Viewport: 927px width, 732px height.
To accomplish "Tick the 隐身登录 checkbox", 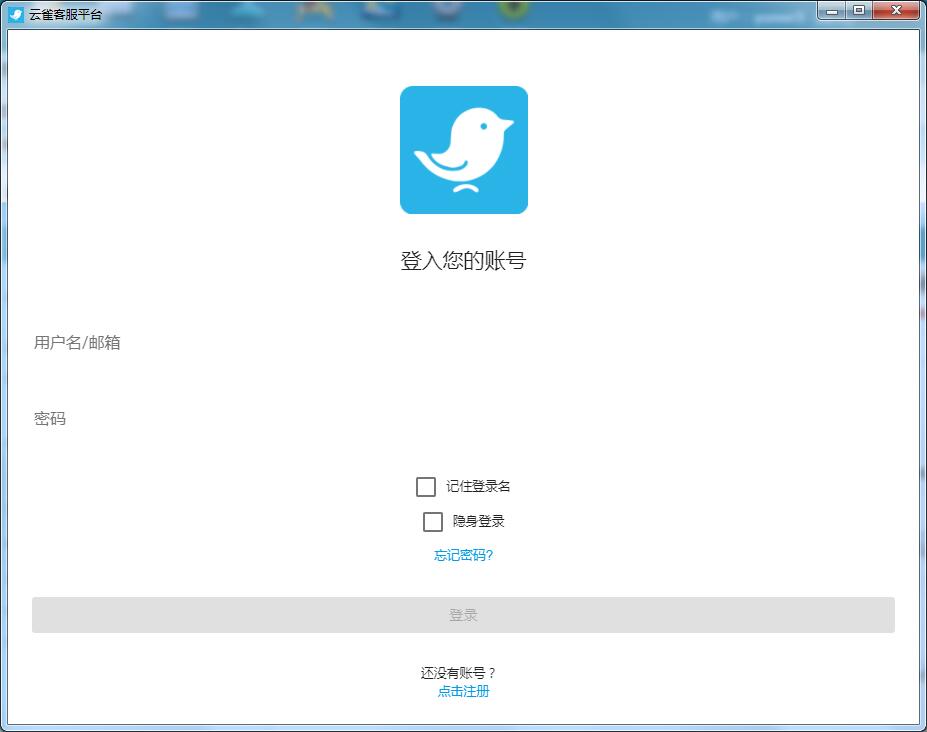I will [433, 522].
